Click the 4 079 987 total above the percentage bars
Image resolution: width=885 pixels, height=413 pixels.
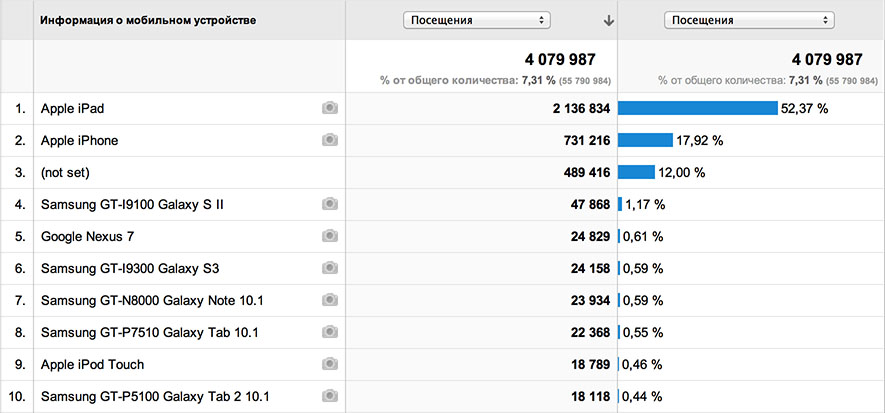coord(827,59)
